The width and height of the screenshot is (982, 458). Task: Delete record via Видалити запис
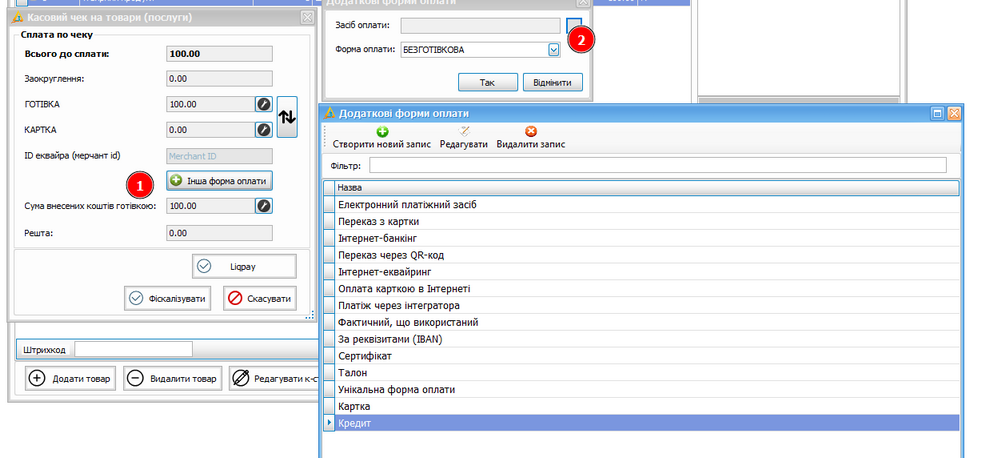click(x=531, y=138)
